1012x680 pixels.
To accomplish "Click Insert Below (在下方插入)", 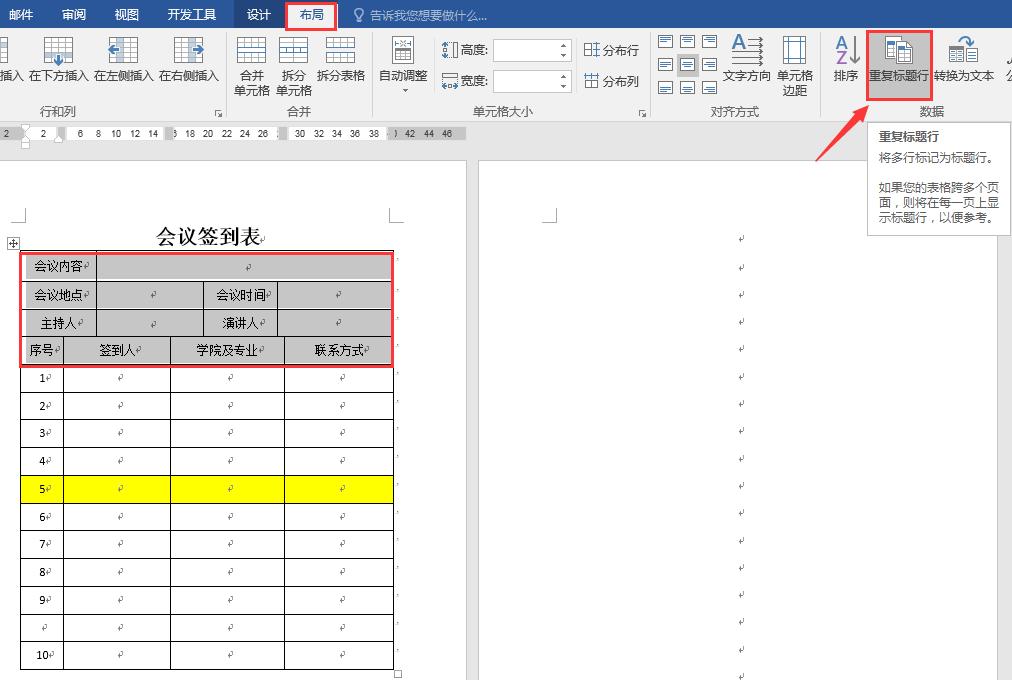I will coord(59,62).
